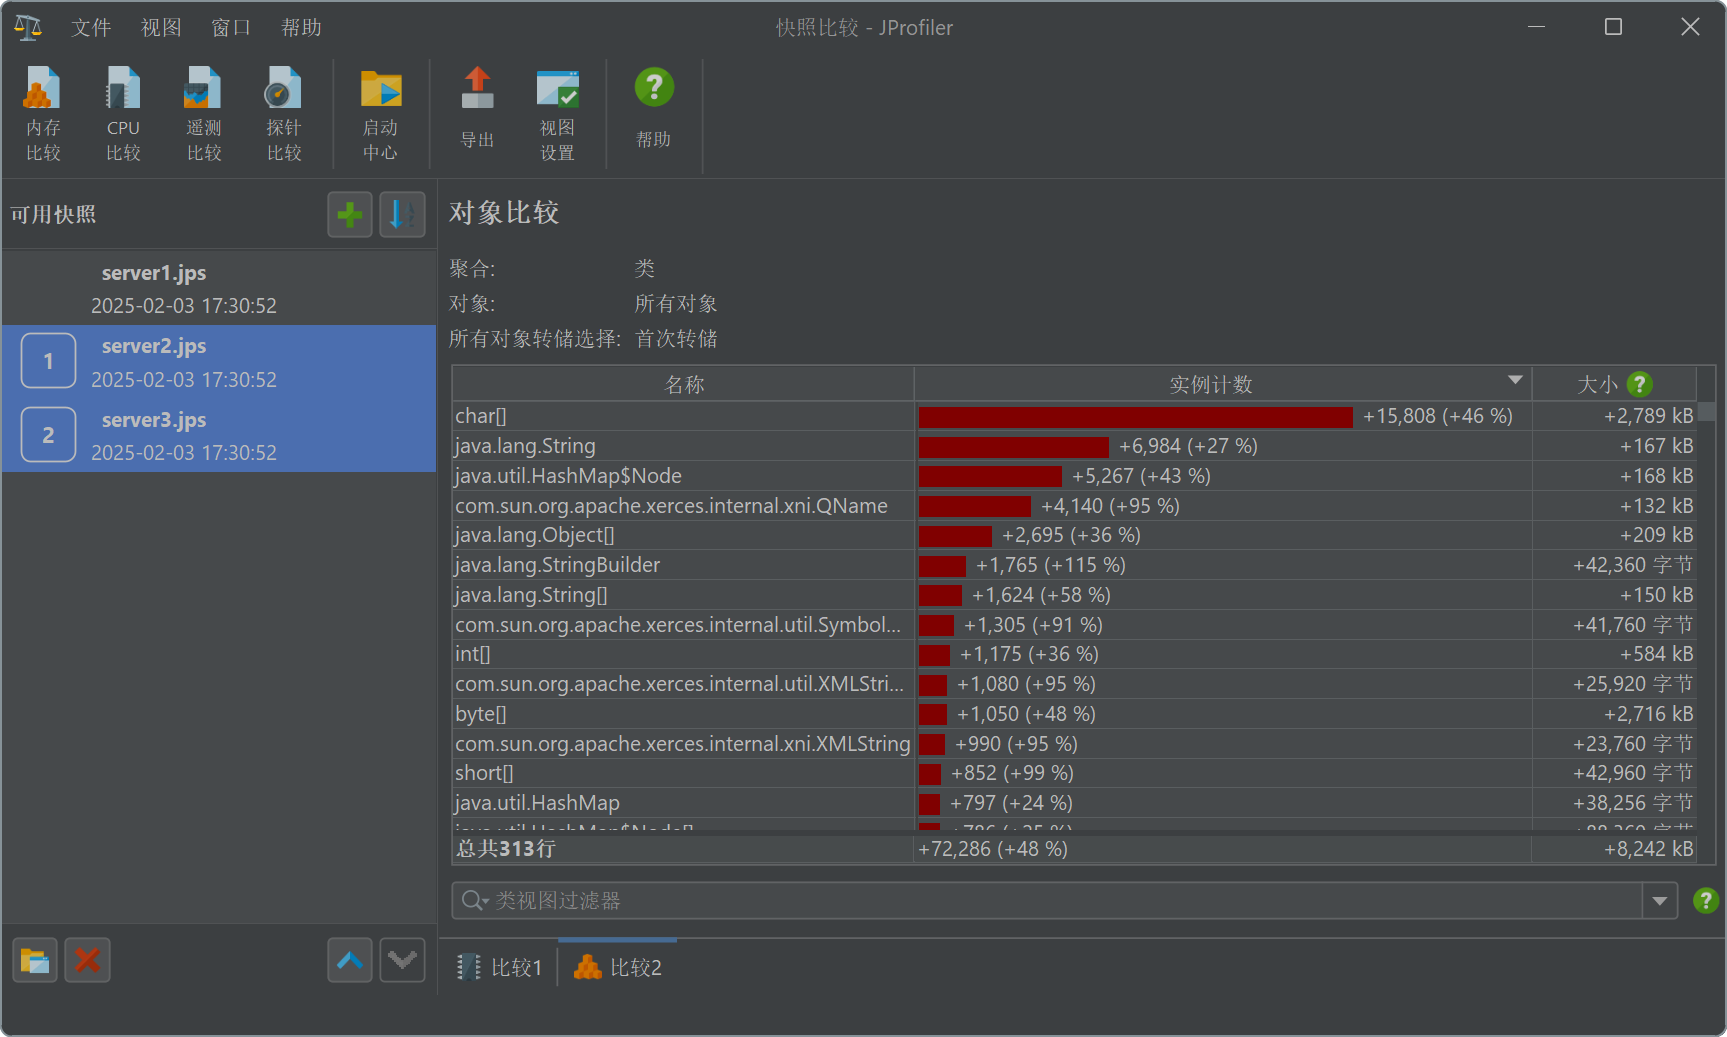Viewport: 1727px width, 1037px height.
Task: Select the java.util.HashMap row
Action: [x=1075, y=803]
